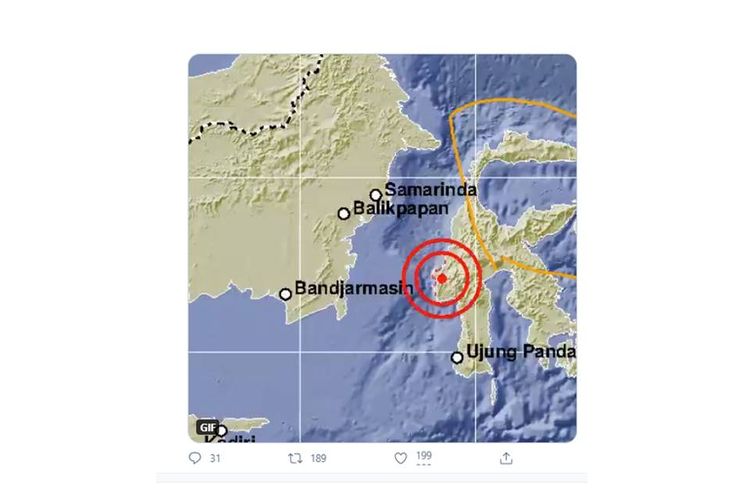Select the Bandjarmasin city marker circle

(x=286, y=294)
